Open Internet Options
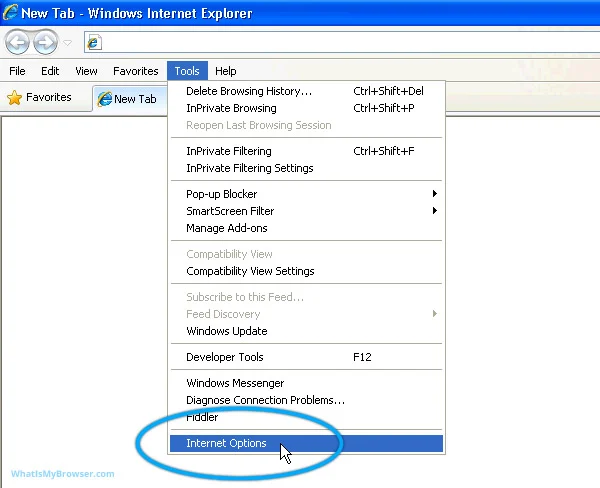Viewport: 600px width, 488px height. (x=307, y=443)
